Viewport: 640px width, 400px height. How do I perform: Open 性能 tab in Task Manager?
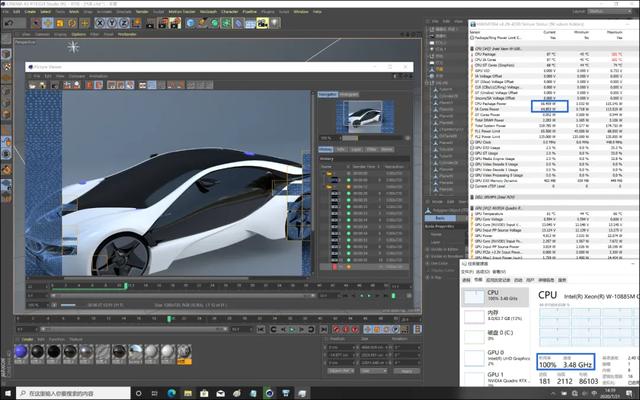478,280
